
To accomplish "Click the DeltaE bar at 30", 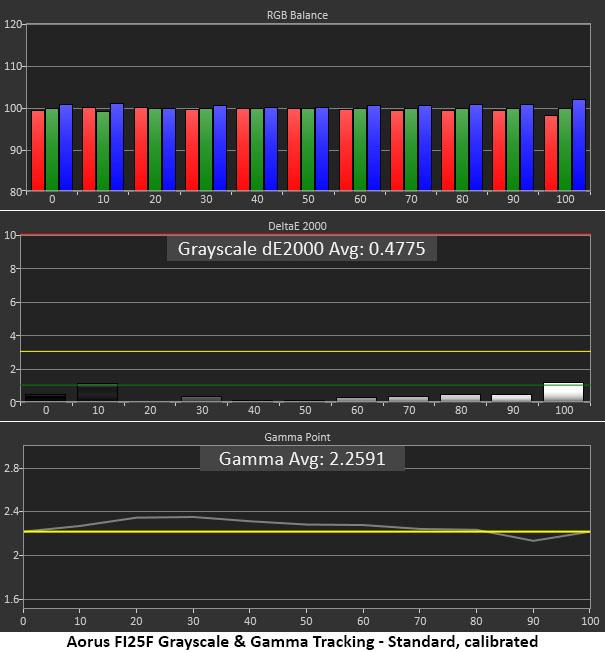I will pos(202,399).
